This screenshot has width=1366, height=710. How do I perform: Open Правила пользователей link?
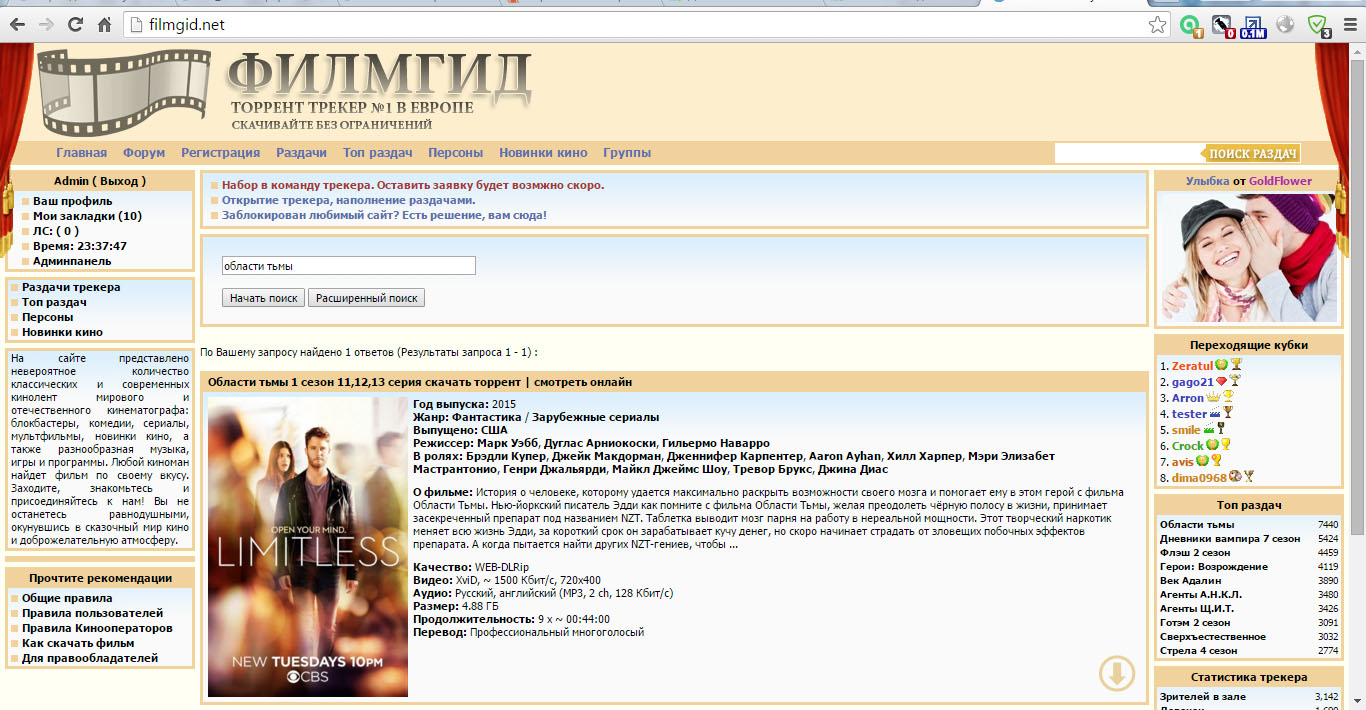tap(92, 613)
